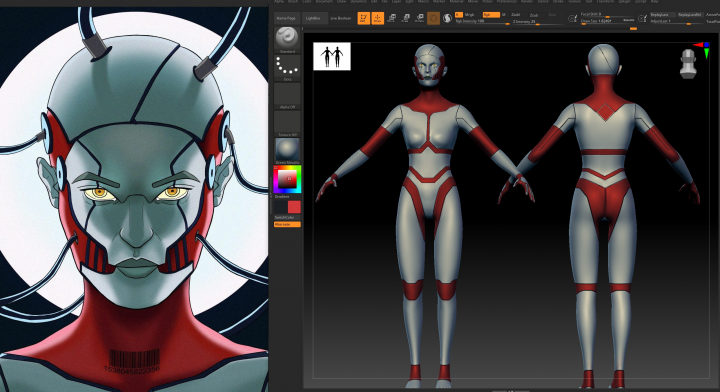Adjust the AdjustLast slider
Image resolution: width=720 pixels, height=392 pixels.
pos(676,21)
